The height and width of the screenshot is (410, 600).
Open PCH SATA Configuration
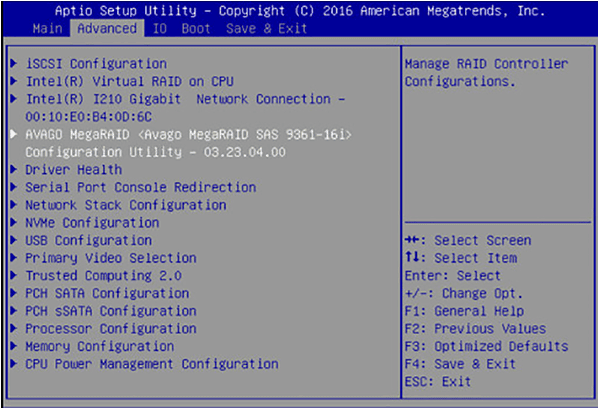(106, 293)
